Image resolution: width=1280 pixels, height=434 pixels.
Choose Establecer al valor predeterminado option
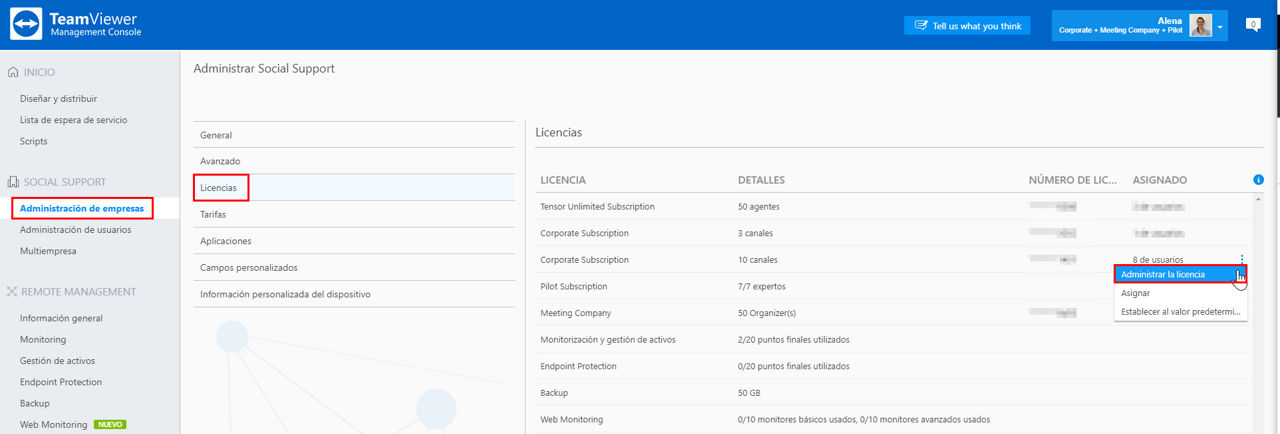point(1180,312)
